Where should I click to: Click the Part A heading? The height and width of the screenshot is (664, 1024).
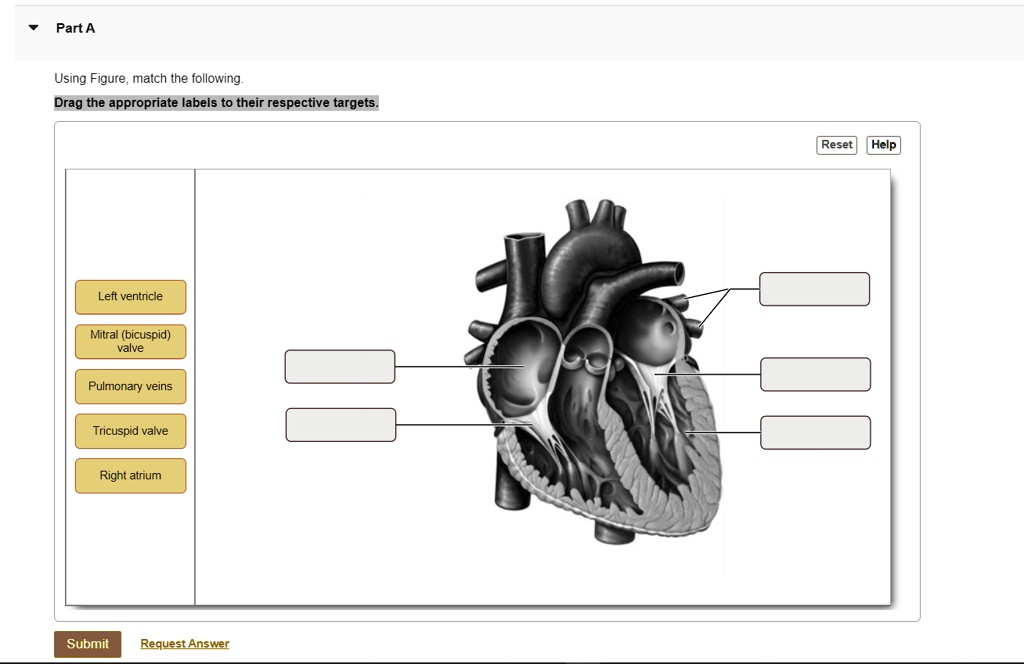coord(75,27)
